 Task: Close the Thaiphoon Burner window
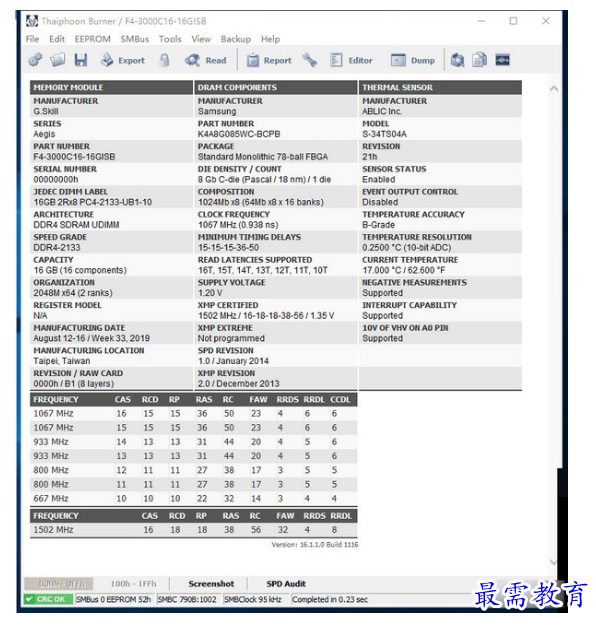point(546,21)
